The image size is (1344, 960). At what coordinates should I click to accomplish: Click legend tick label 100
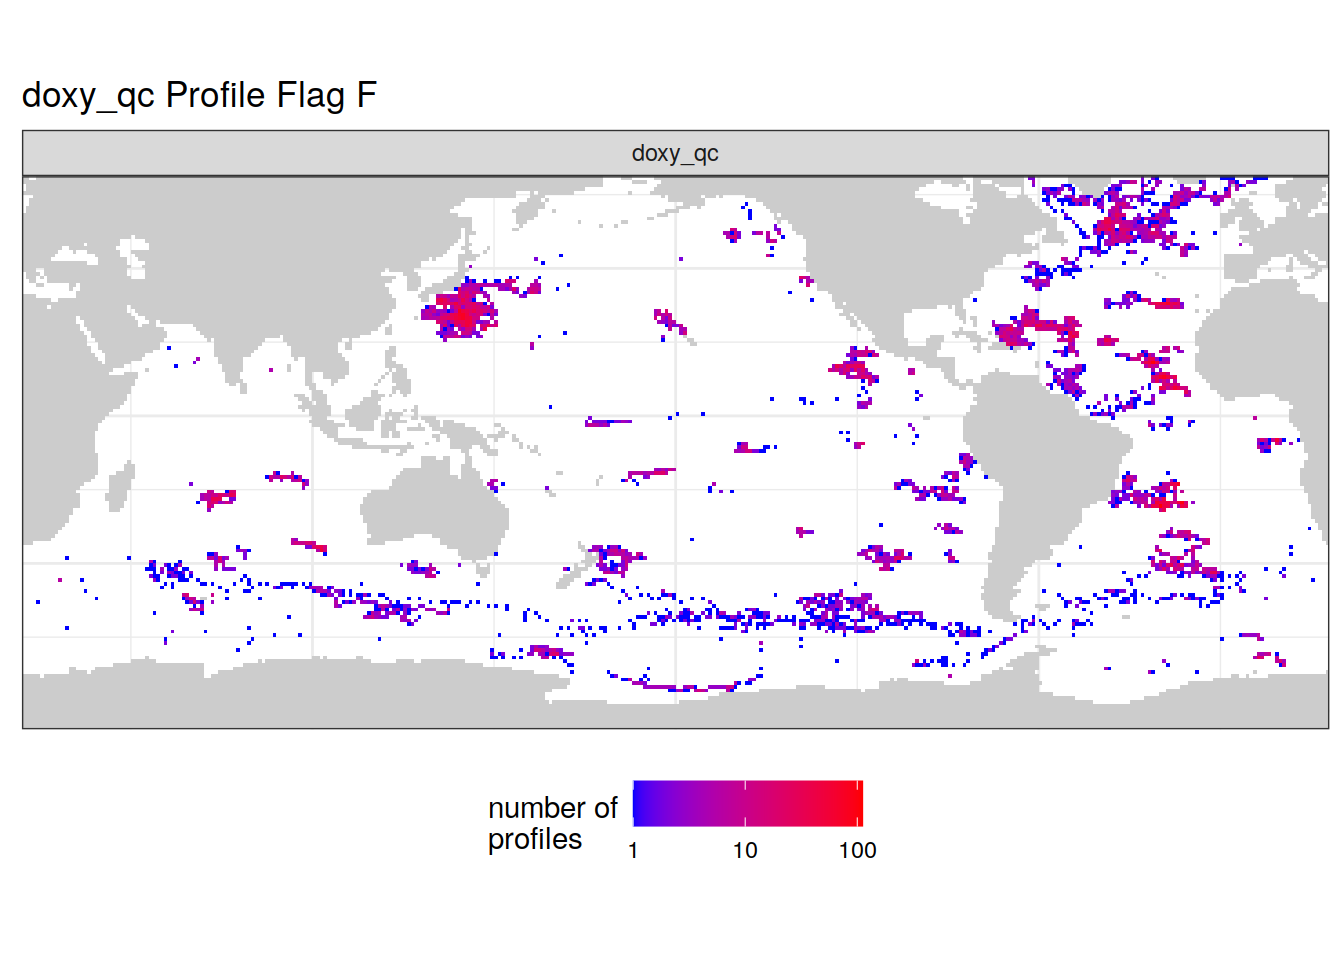coord(857,851)
